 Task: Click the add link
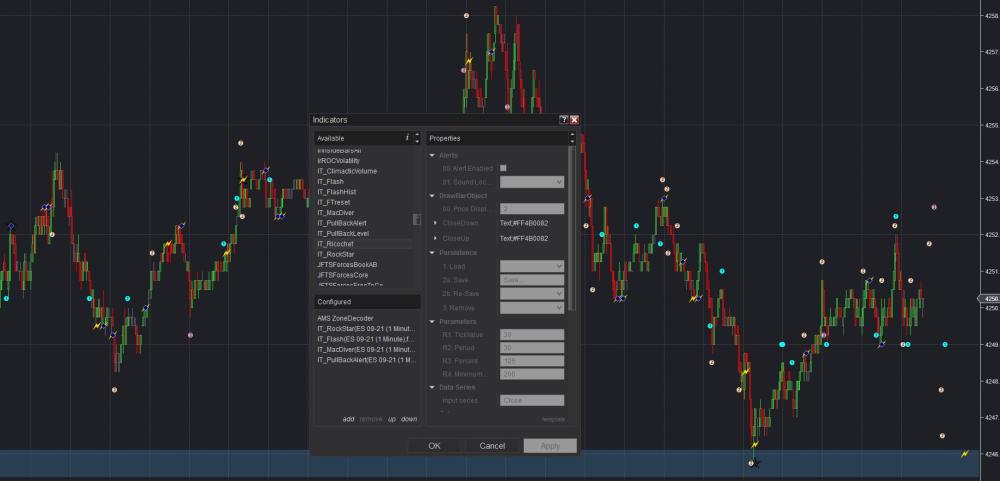[348, 419]
